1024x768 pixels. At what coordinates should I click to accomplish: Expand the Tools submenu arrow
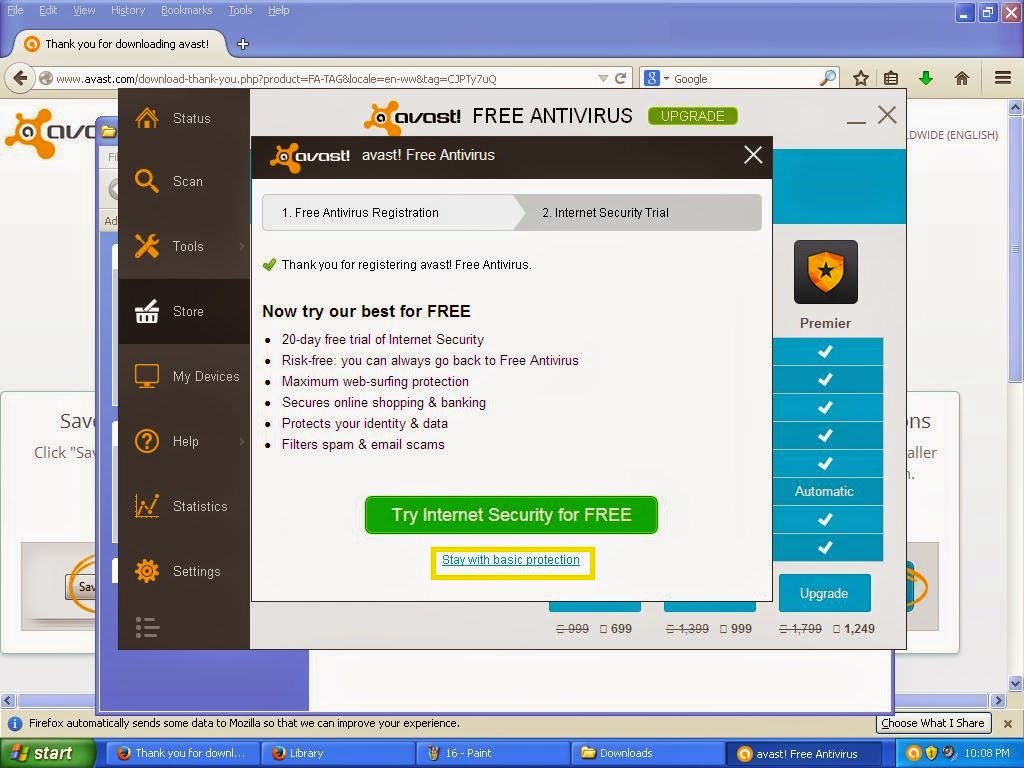tap(242, 246)
